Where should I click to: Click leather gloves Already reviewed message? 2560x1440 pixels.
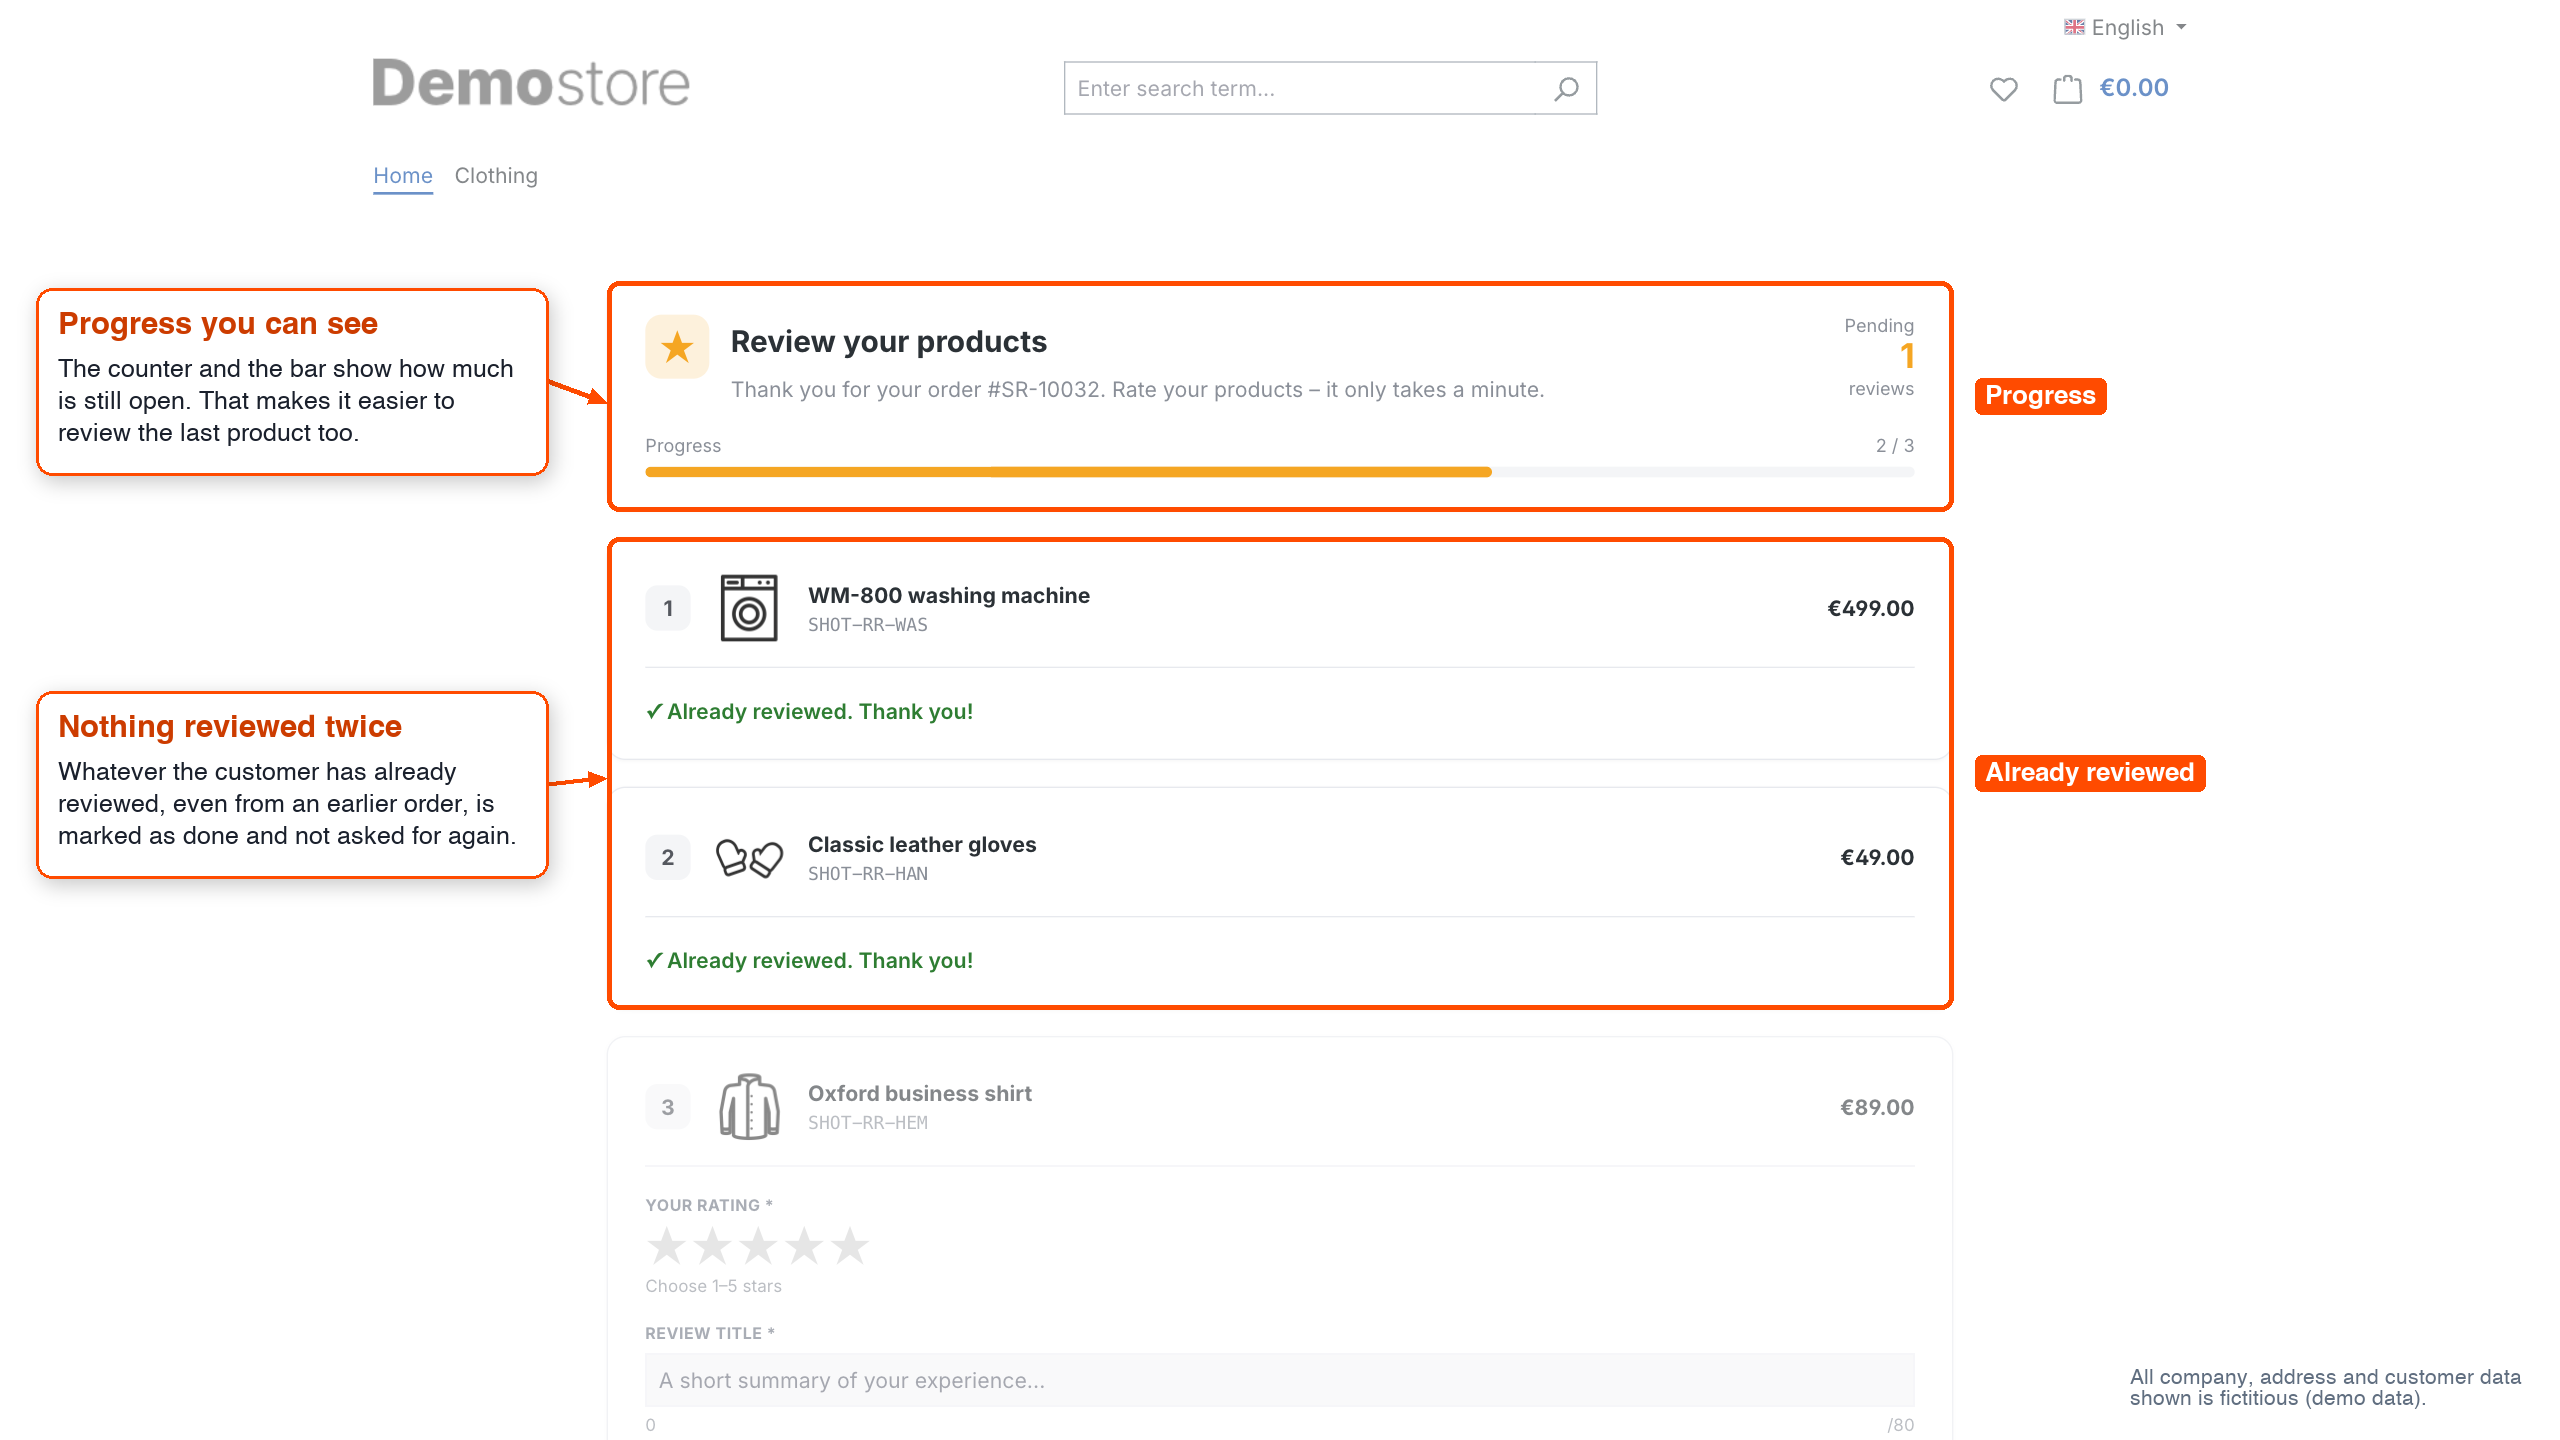pos(809,961)
